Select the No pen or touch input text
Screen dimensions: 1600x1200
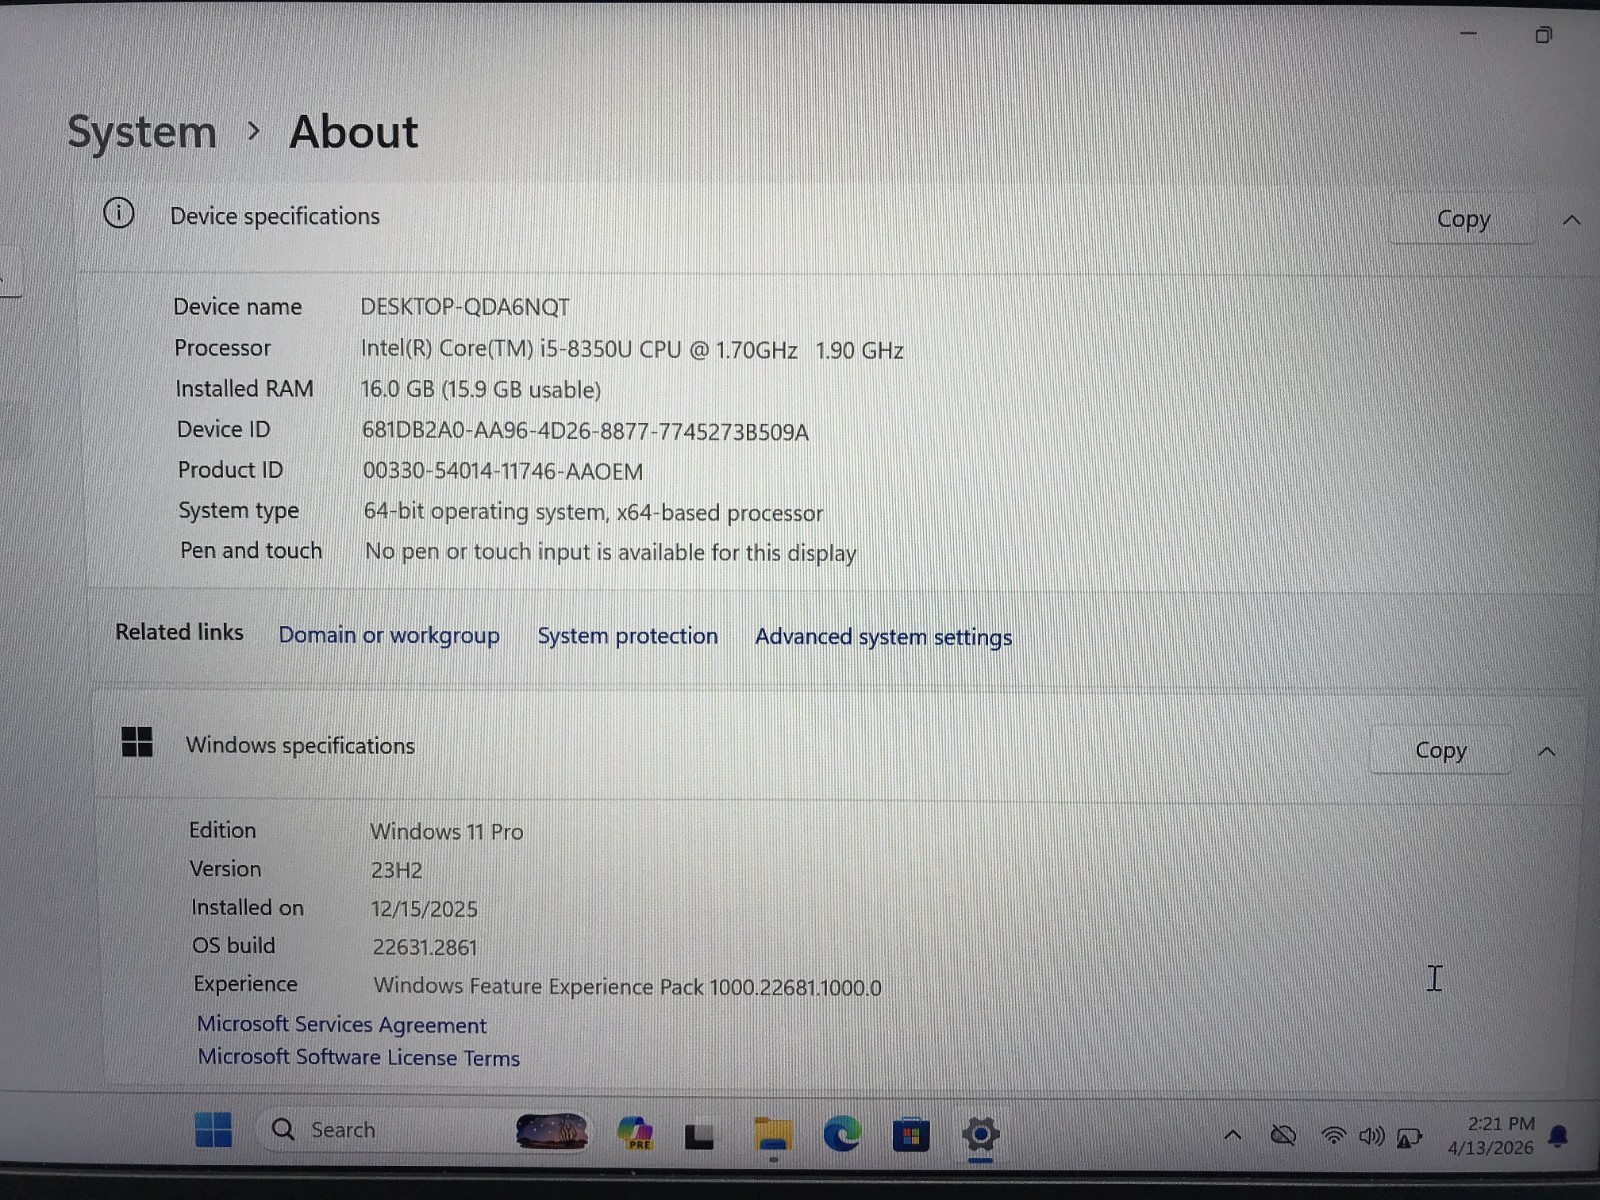click(611, 552)
